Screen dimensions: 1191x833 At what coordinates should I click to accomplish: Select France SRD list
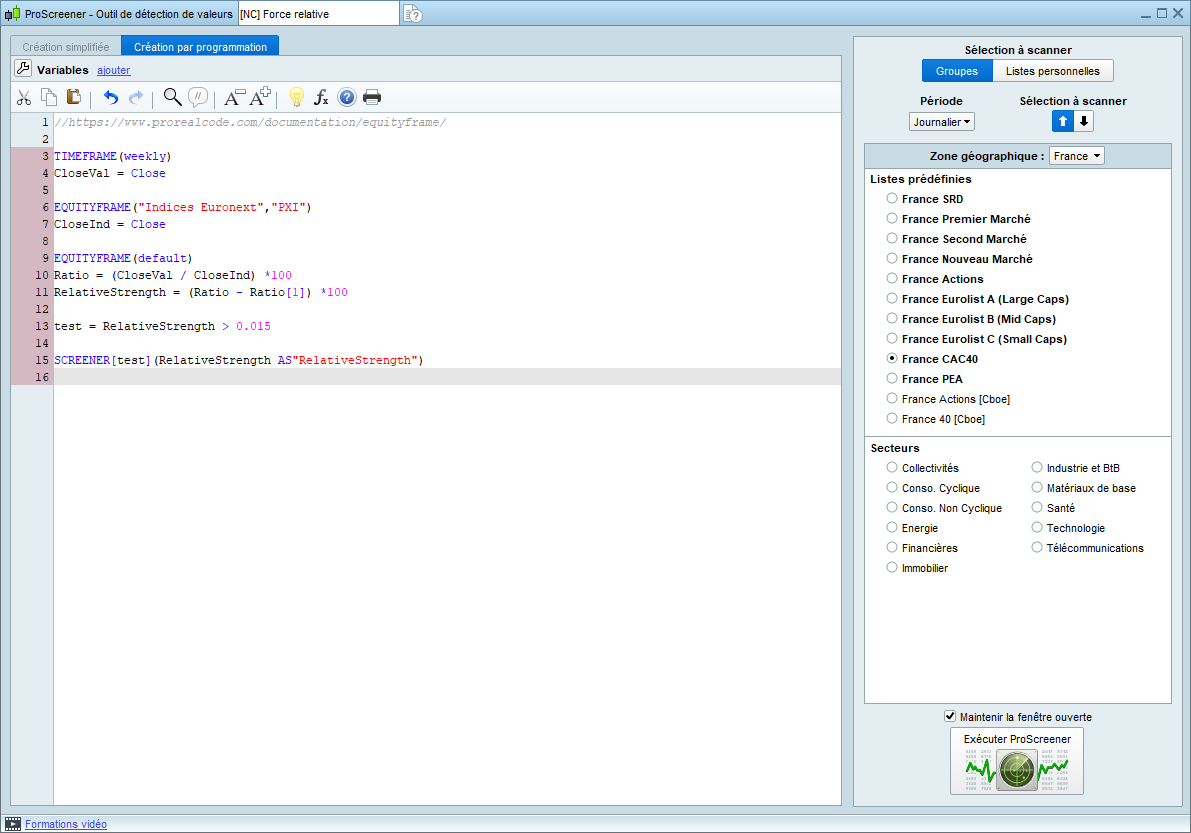click(x=892, y=199)
